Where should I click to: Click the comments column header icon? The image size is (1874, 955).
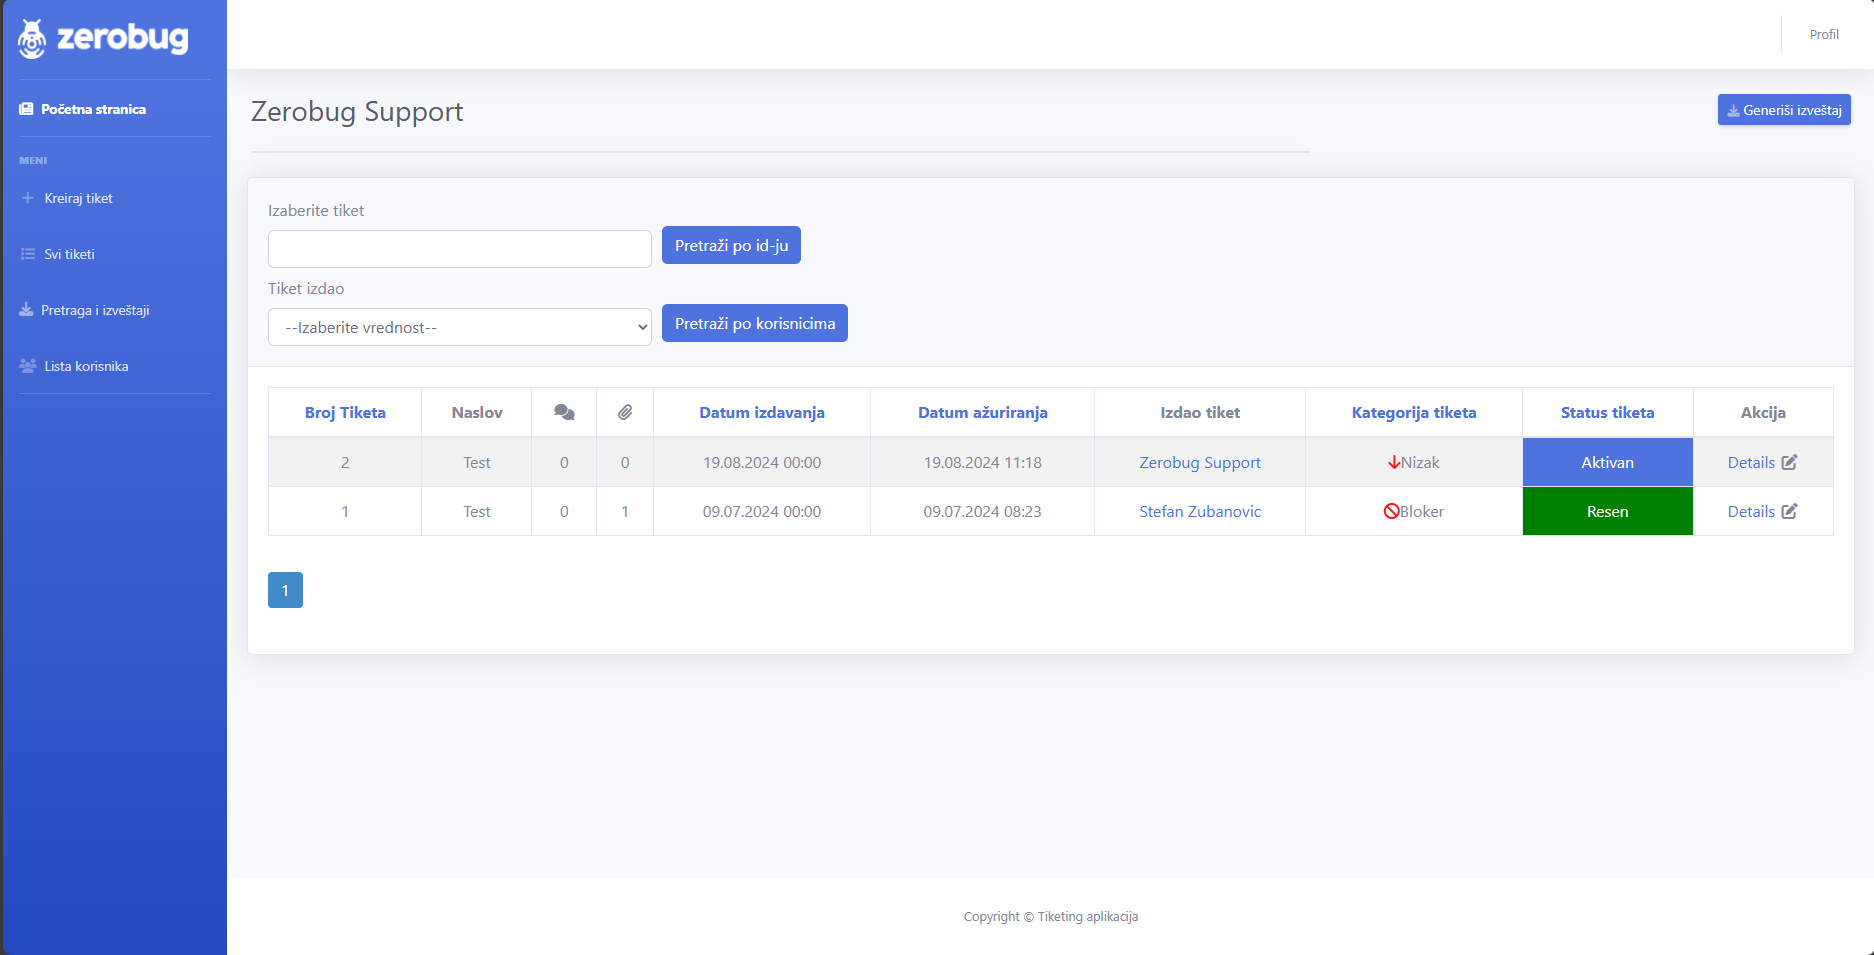[563, 411]
